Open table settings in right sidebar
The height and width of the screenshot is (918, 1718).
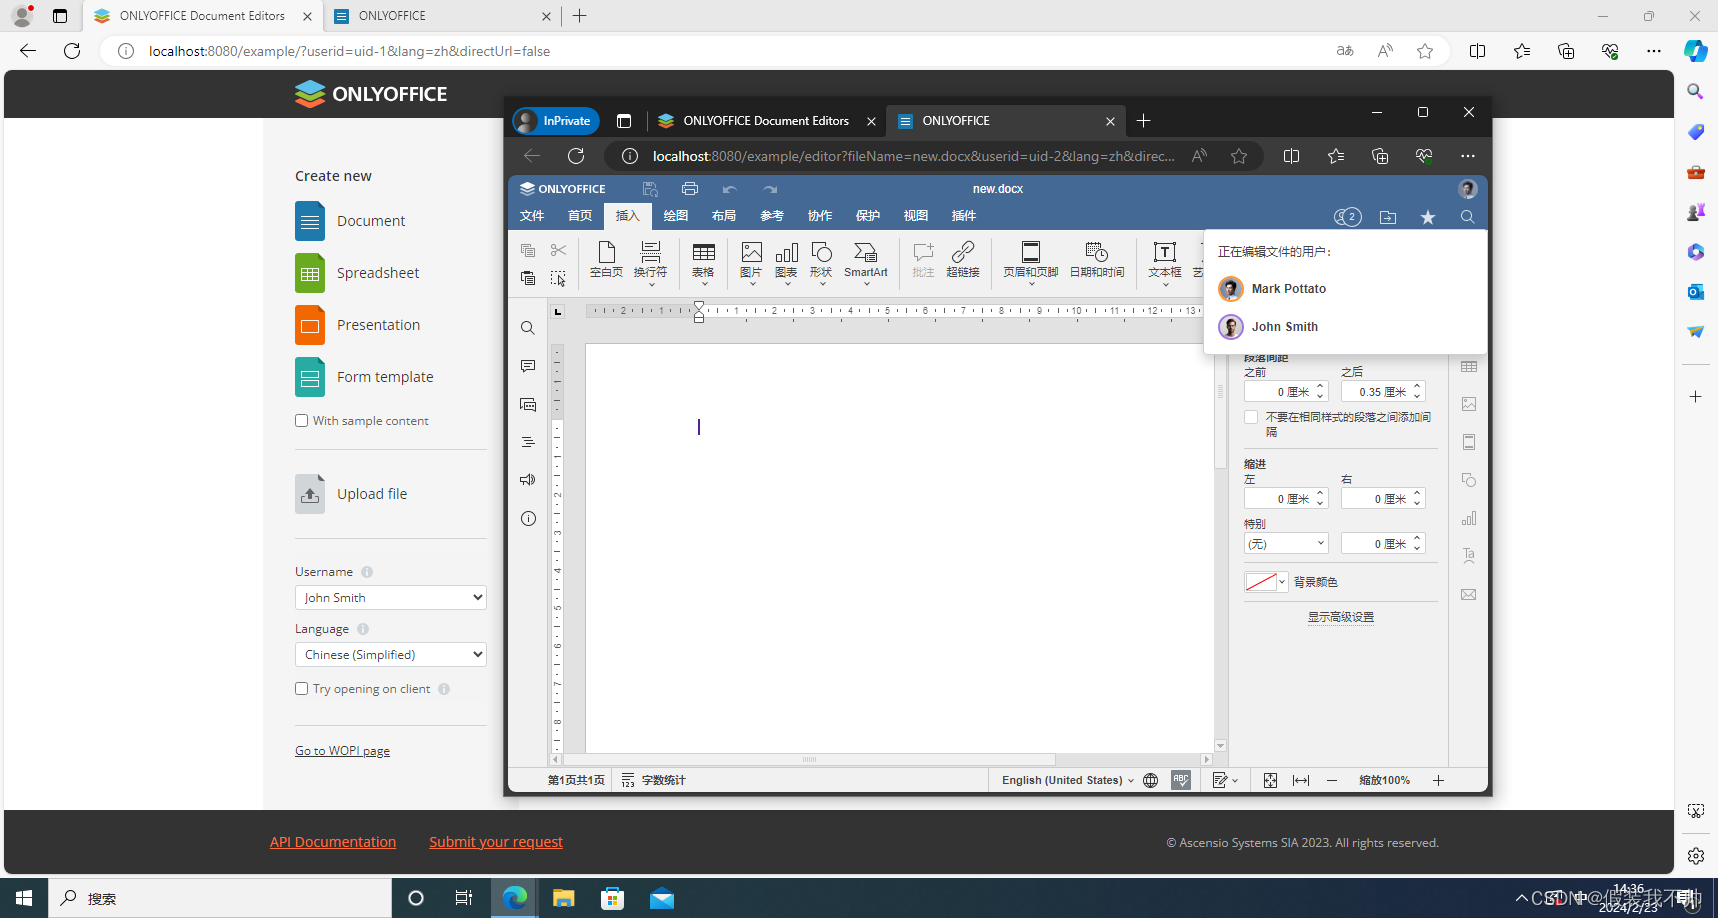(x=1469, y=367)
